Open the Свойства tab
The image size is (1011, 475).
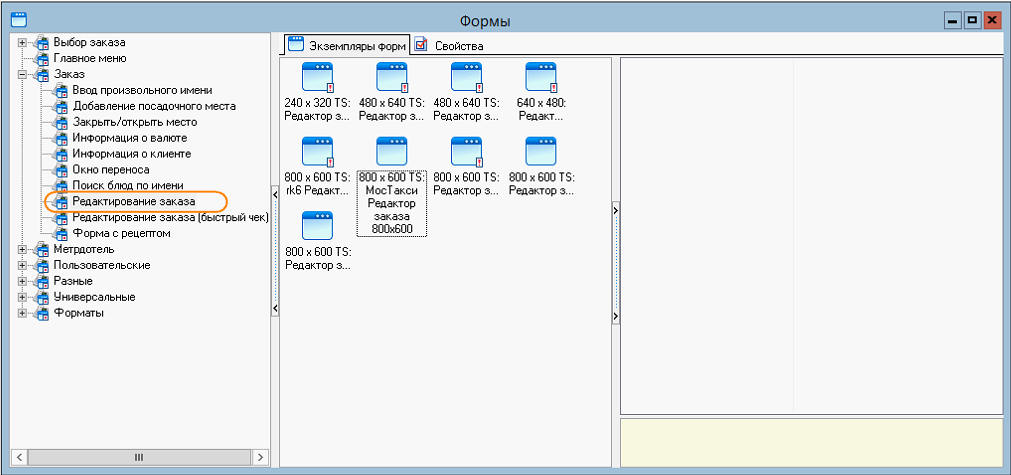(x=458, y=46)
